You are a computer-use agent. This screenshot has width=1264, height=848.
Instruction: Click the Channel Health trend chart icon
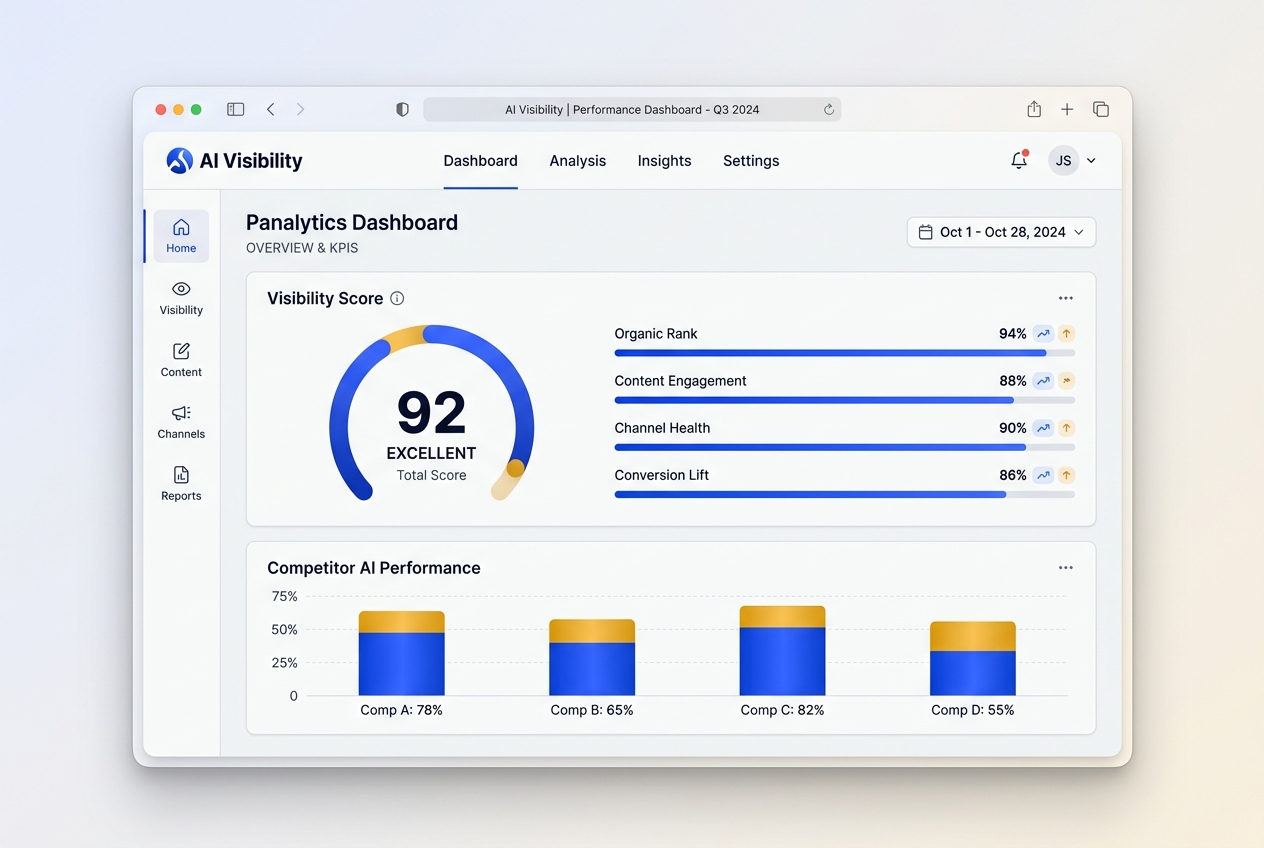click(1043, 428)
